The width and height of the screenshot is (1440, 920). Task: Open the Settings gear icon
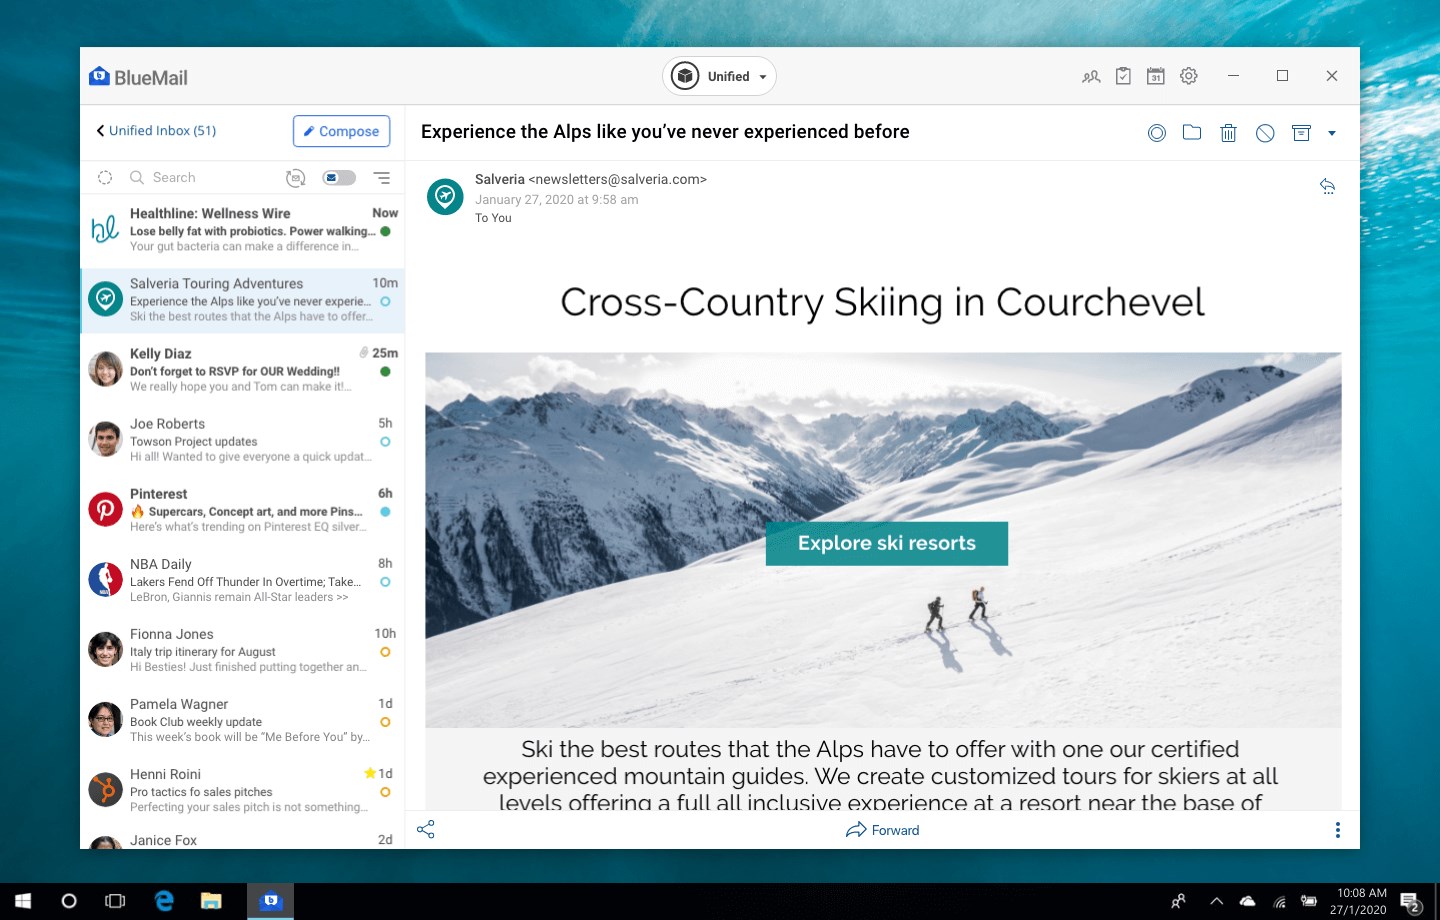coord(1189,76)
